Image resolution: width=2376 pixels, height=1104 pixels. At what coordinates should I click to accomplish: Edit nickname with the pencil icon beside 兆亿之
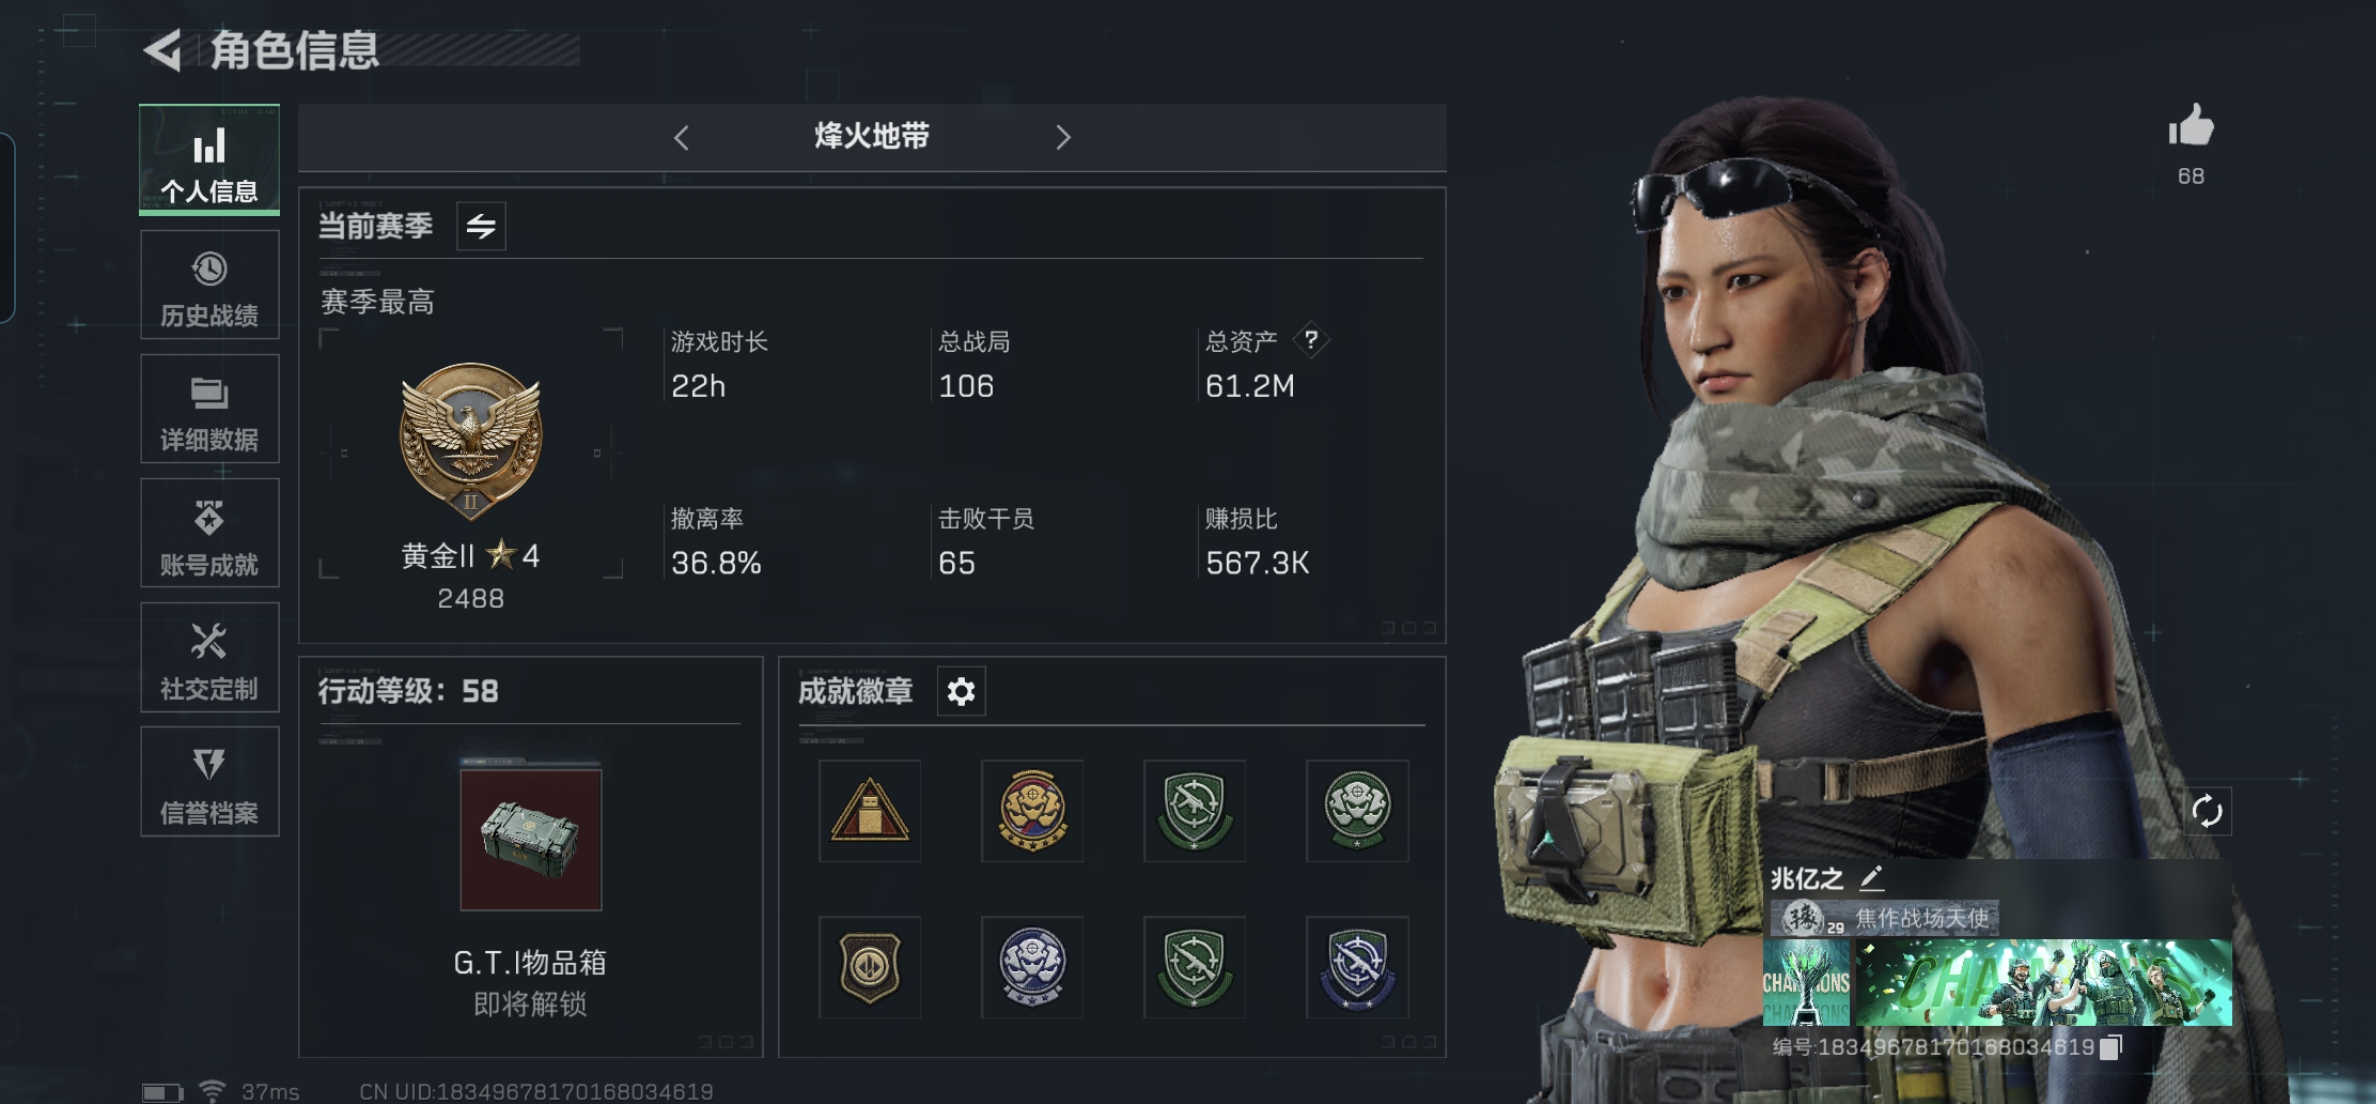point(1871,879)
